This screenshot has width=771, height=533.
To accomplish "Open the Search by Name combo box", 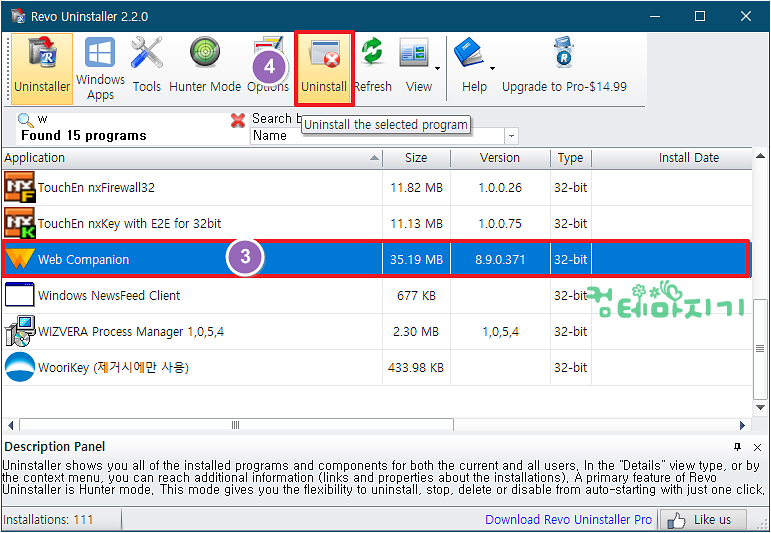I will (x=384, y=136).
